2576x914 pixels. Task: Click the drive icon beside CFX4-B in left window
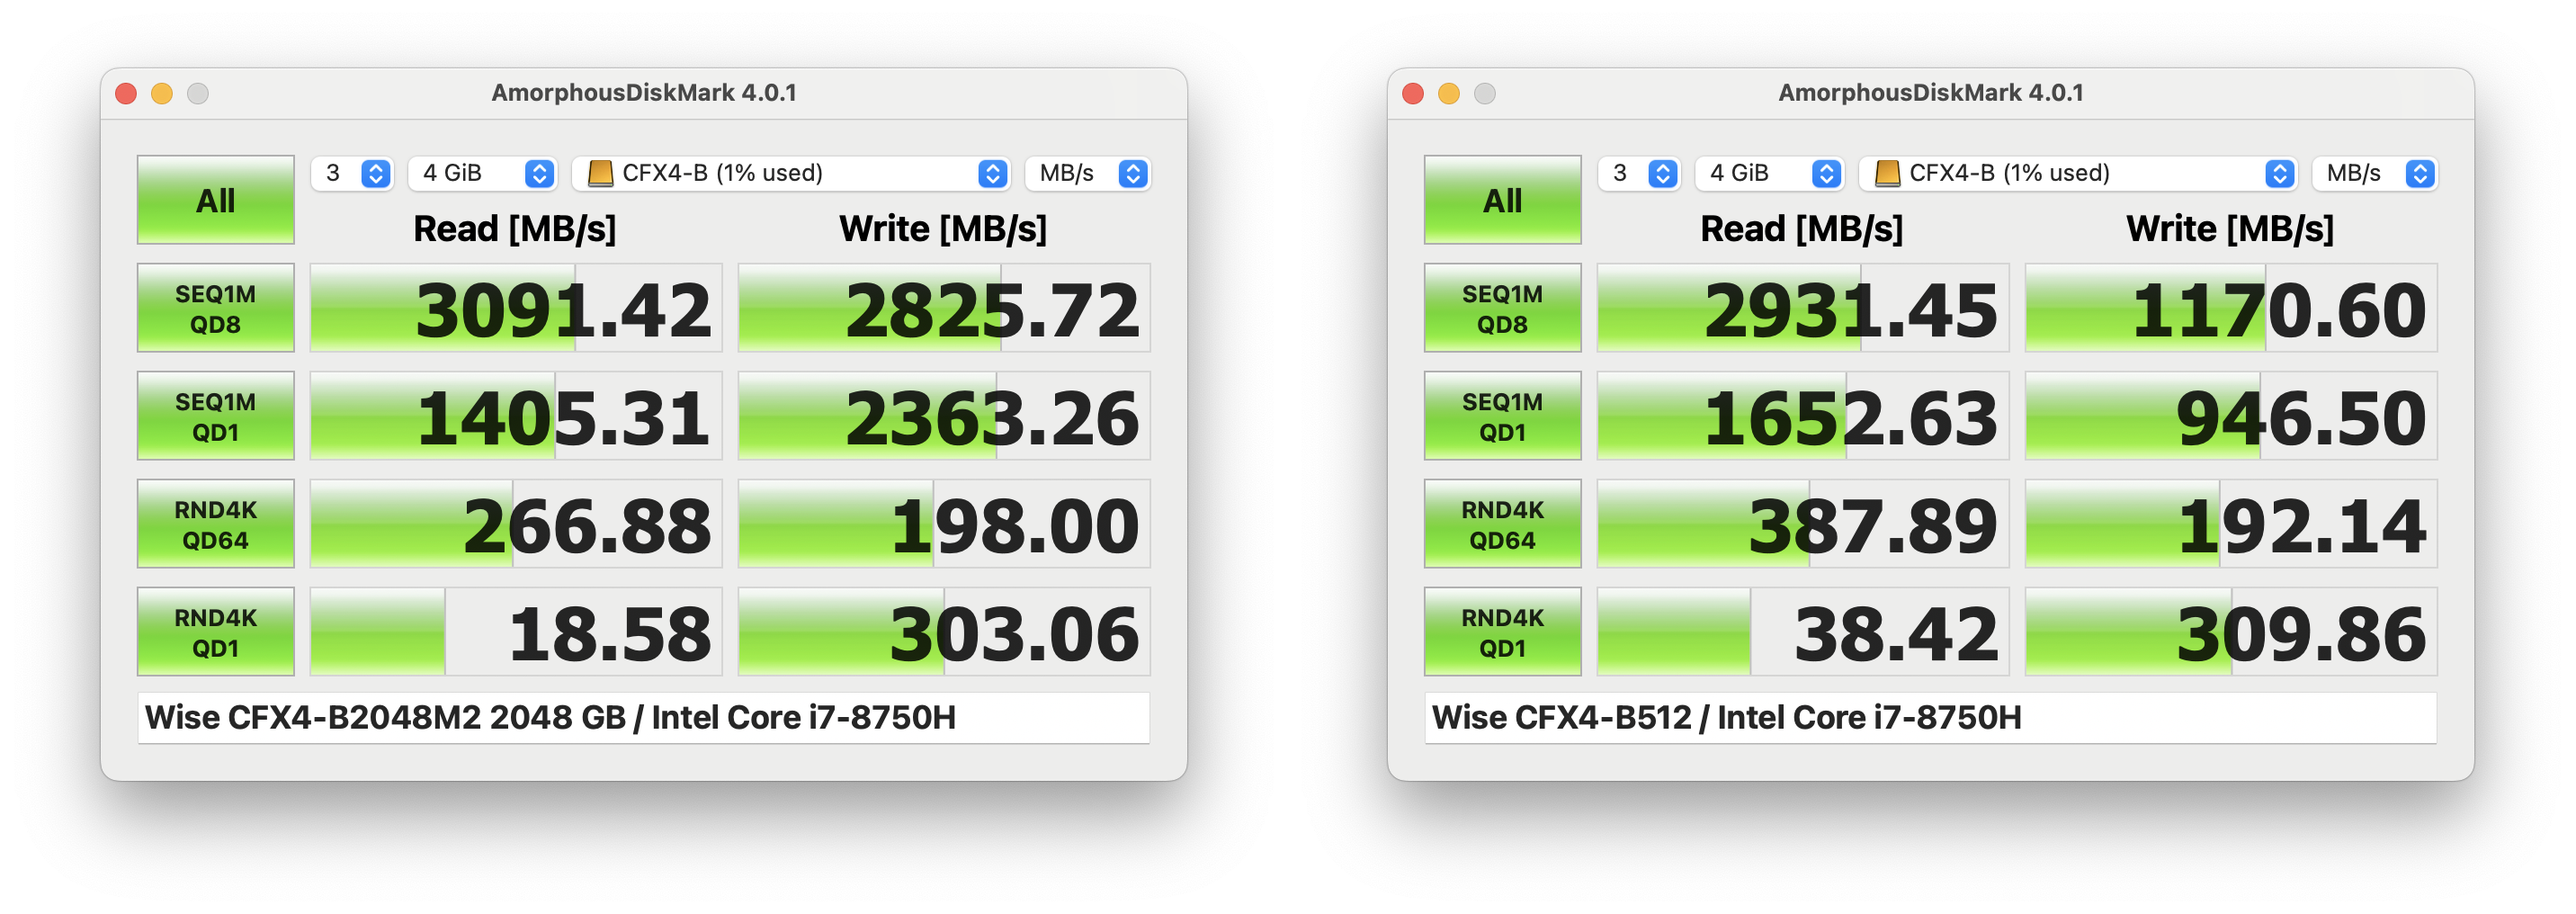pos(600,173)
